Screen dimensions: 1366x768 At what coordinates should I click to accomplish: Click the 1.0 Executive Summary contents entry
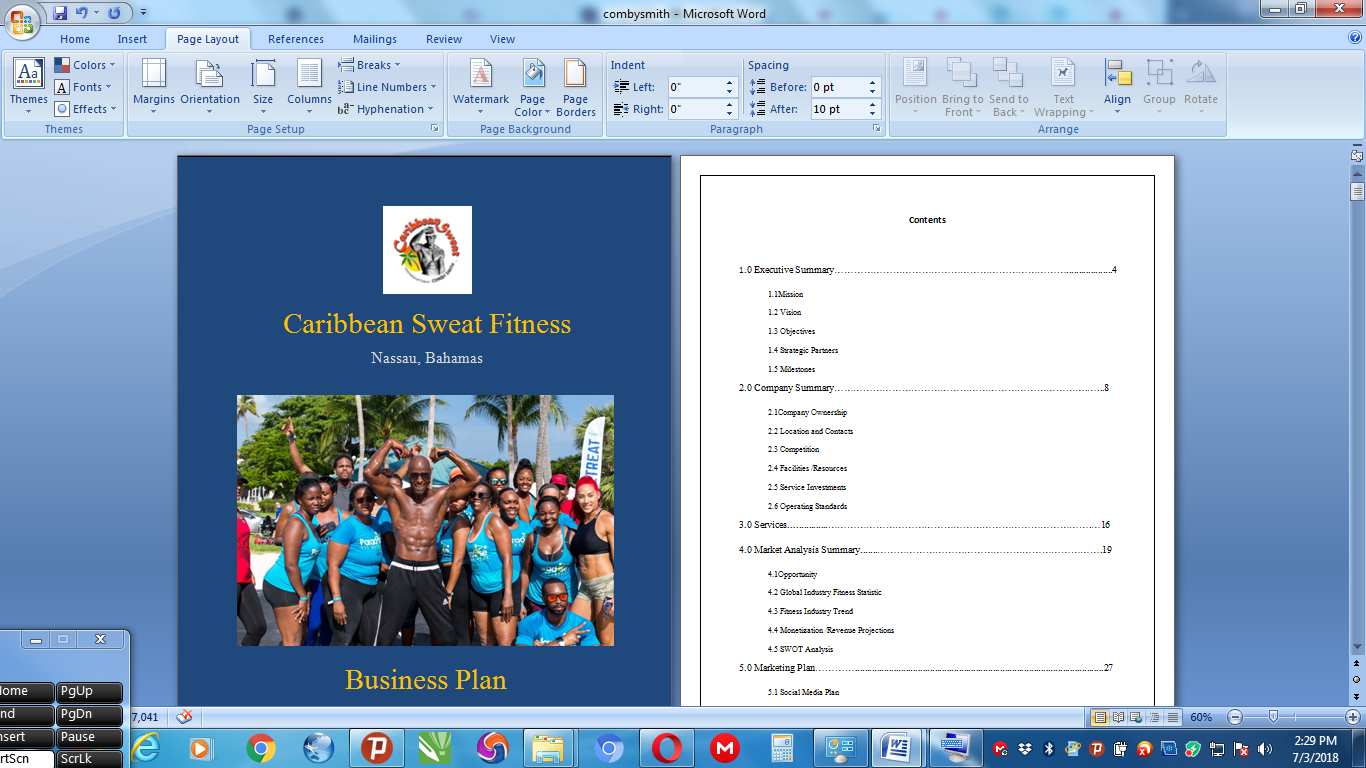(927, 270)
